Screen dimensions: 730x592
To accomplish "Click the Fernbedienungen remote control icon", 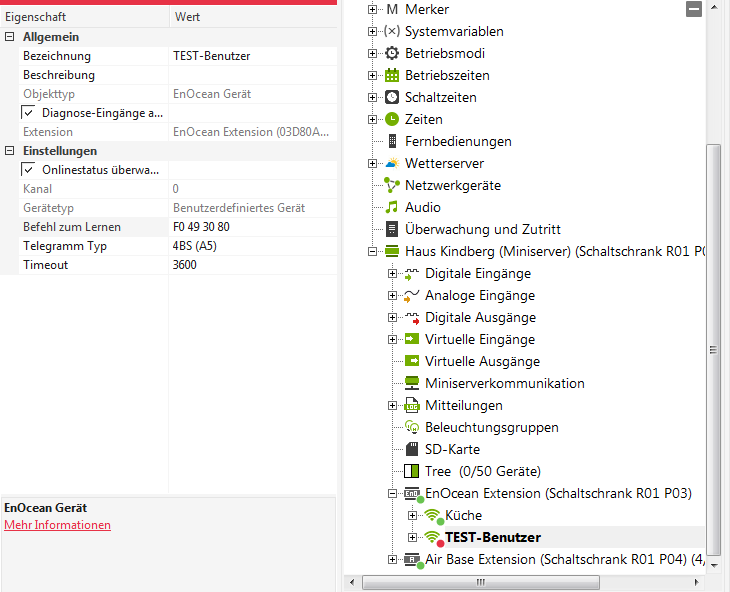I will click(x=392, y=141).
